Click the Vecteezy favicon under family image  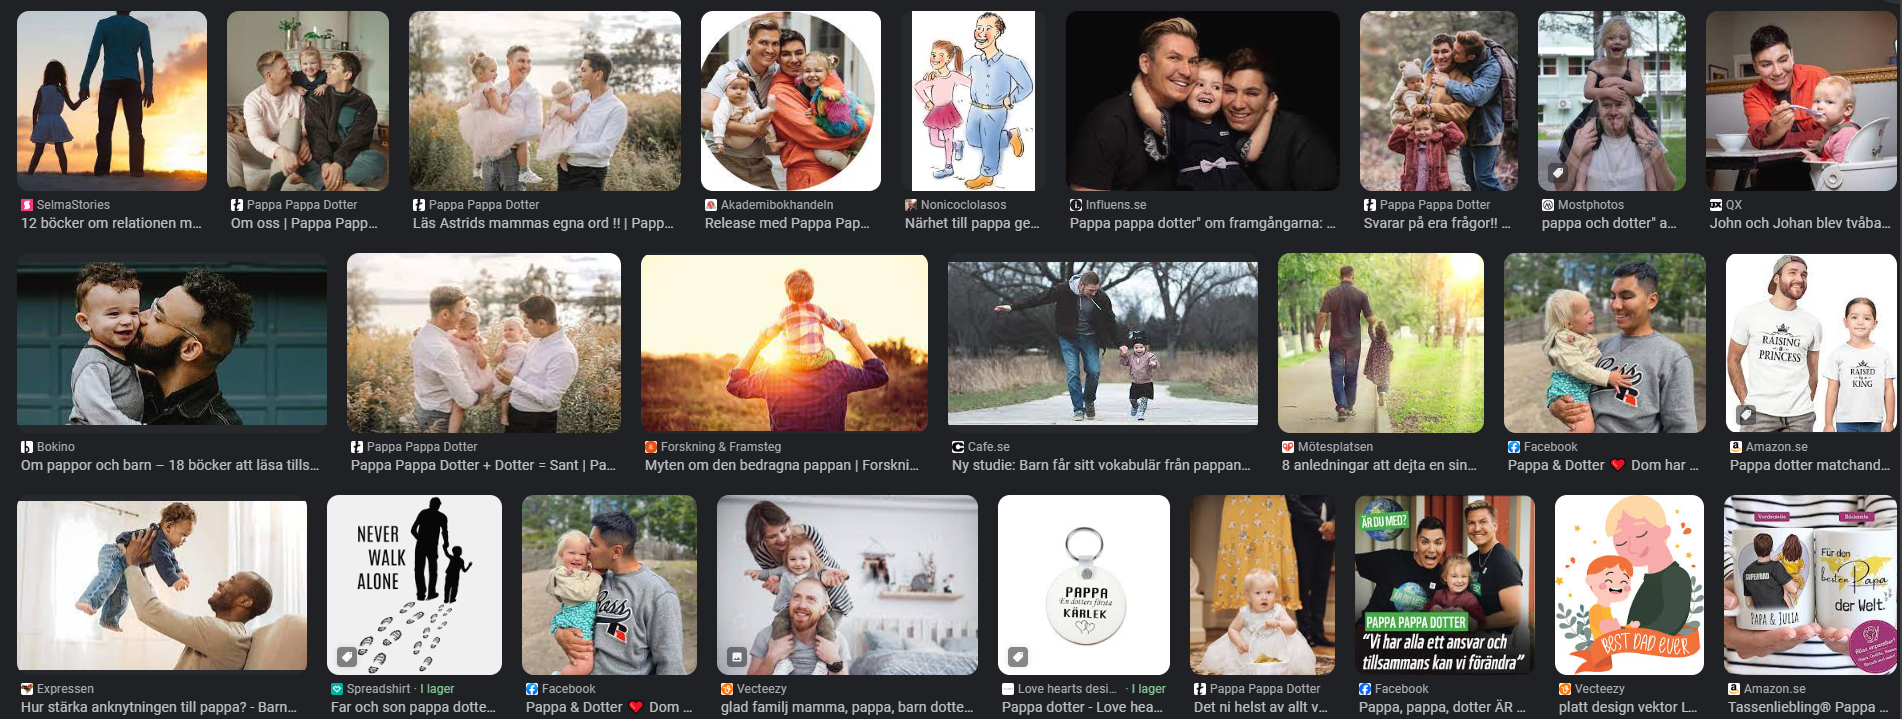(x=727, y=689)
